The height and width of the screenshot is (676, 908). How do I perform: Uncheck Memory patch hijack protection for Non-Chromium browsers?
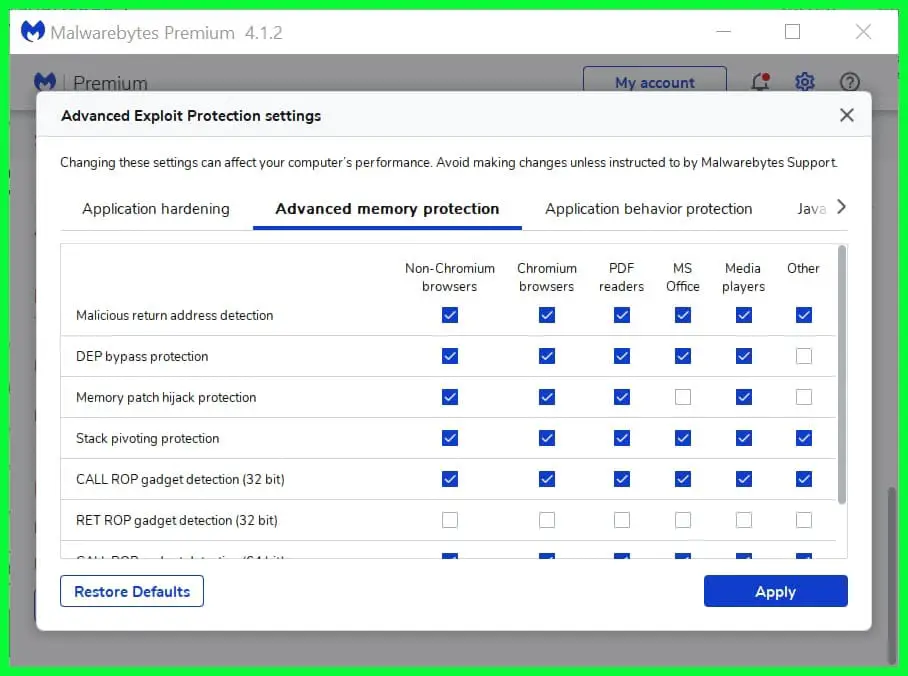point(450,397)
